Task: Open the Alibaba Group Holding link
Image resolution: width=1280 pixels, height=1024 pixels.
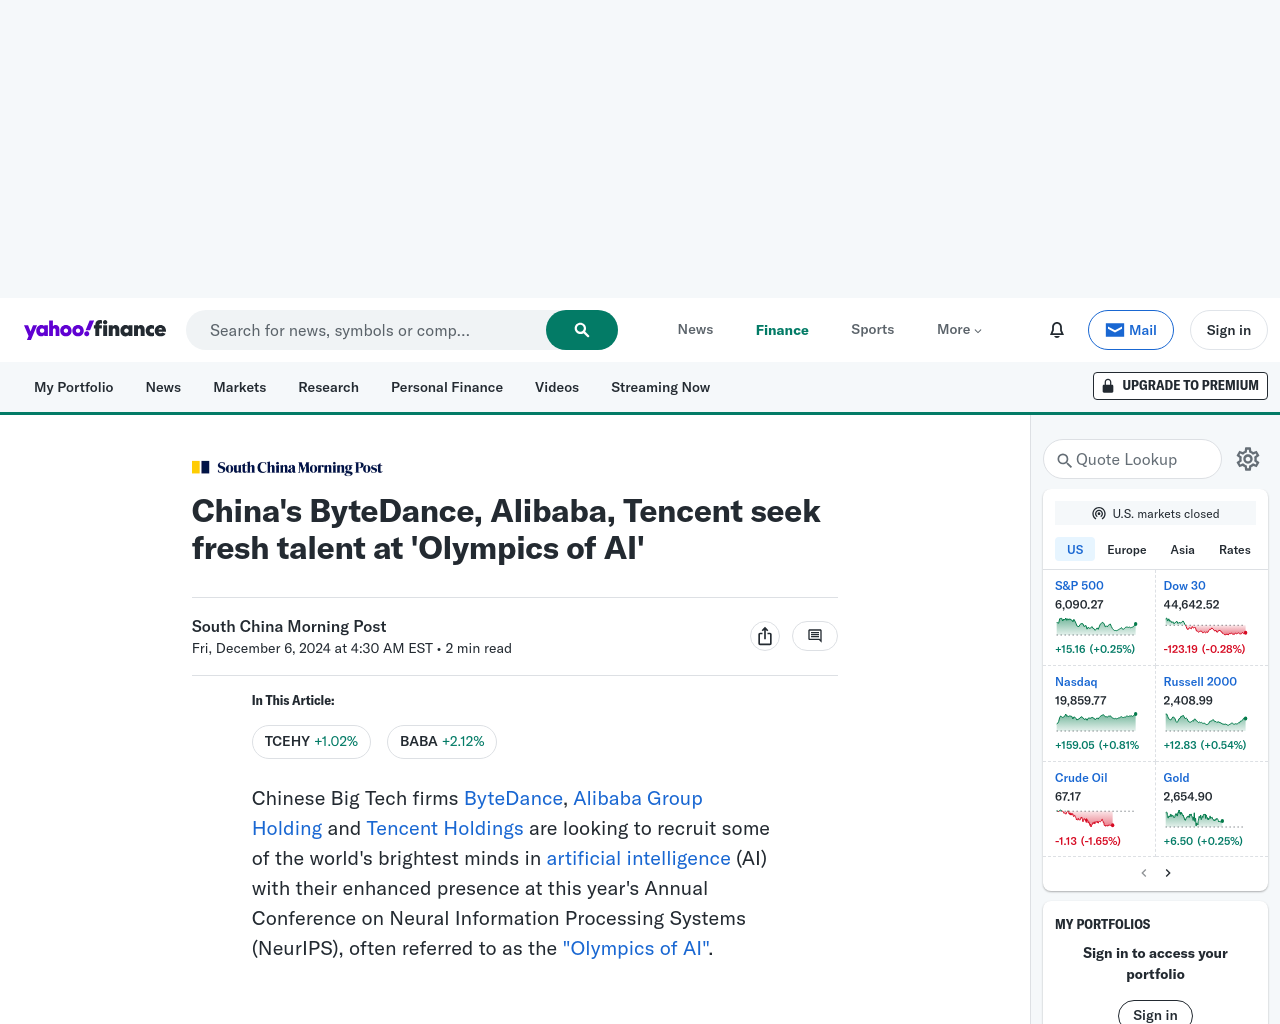Action: pos(638,798)
